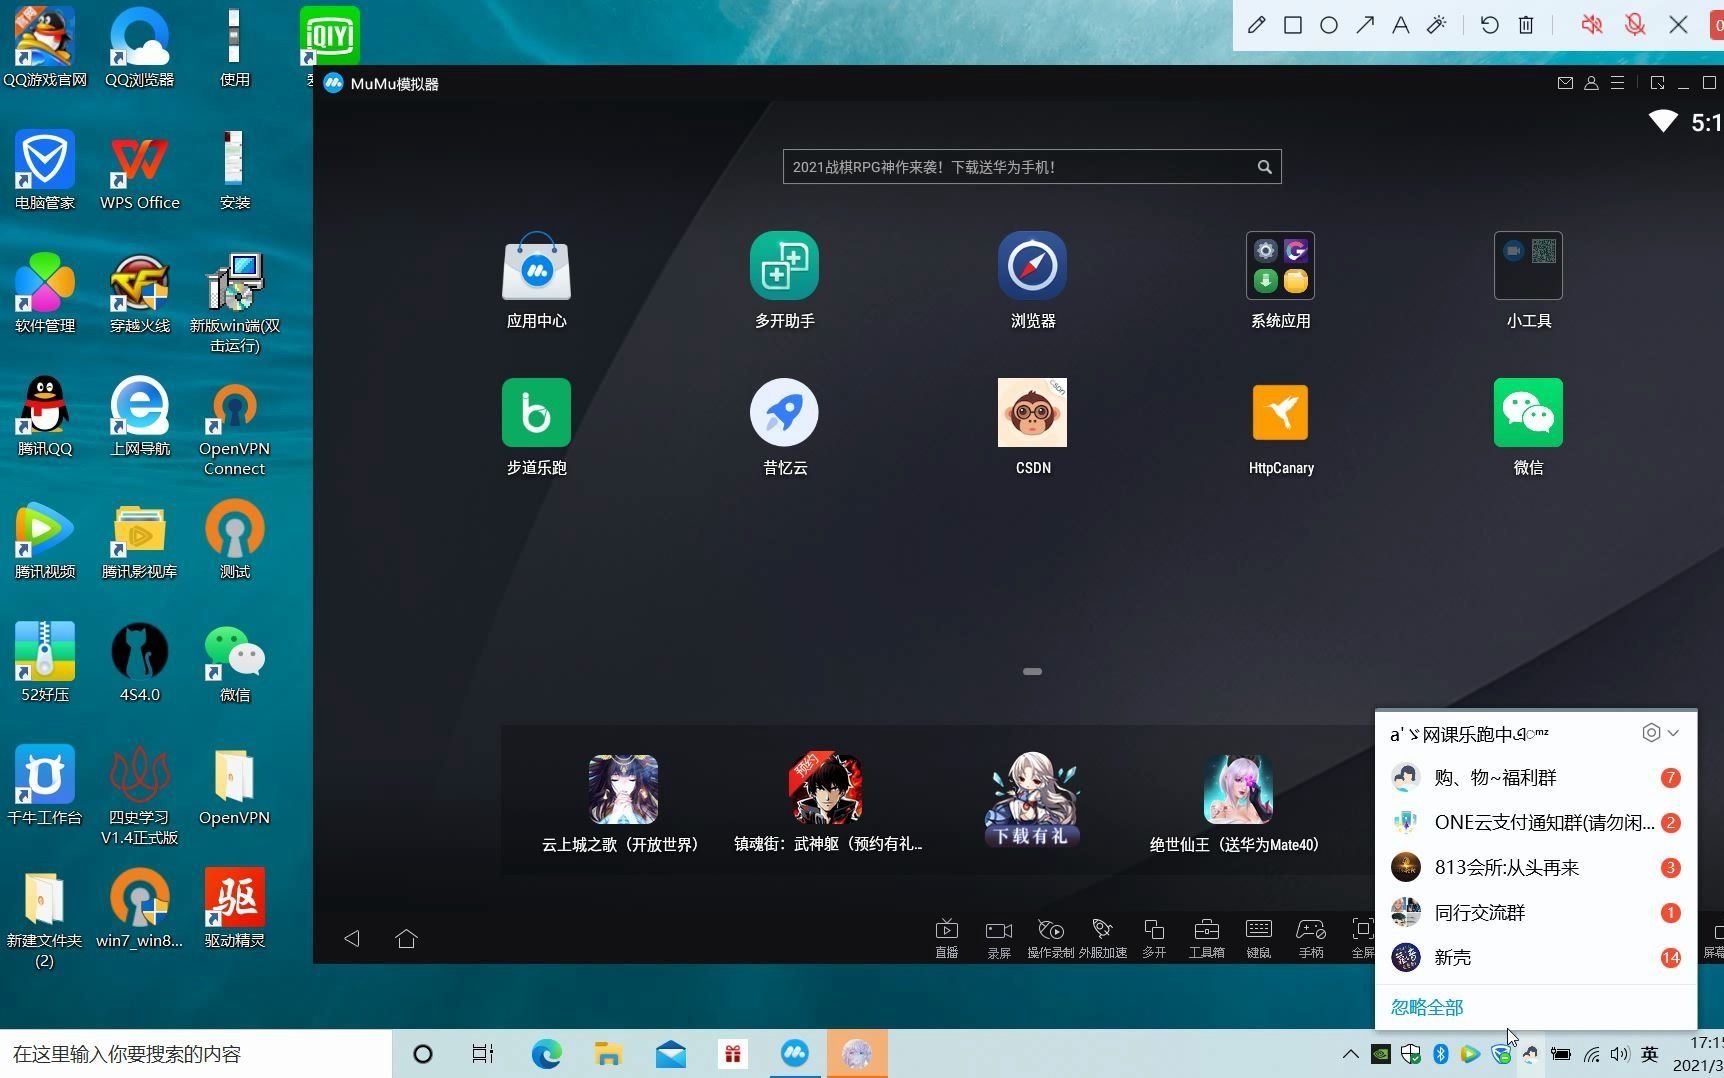Click the Windows taskbar search field

pyautogui.click(x=196, y=1054)
